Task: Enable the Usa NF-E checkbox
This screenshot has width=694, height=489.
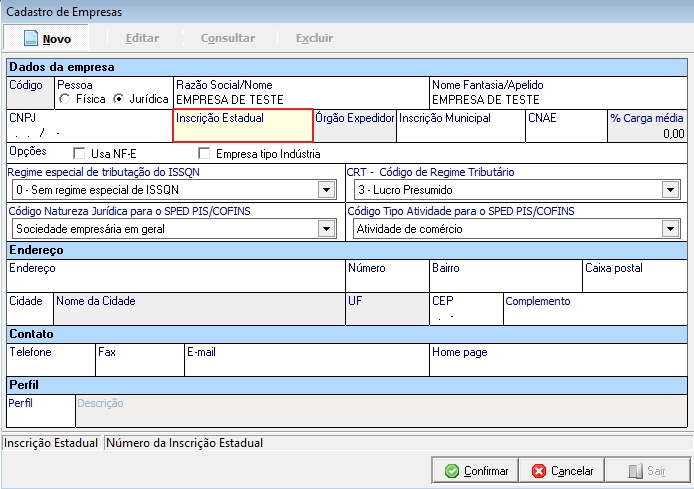Action: coord(80,154)
